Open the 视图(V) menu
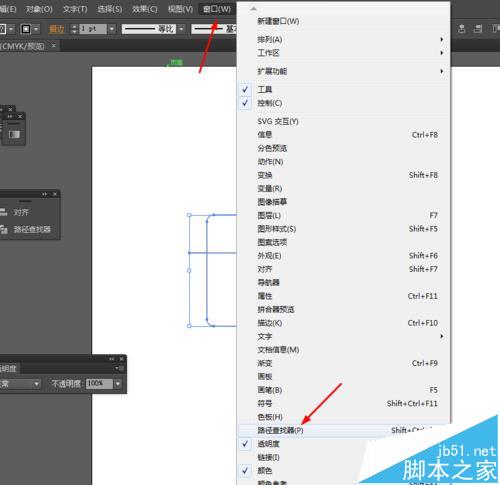500x485 pixels. point(180,9)
